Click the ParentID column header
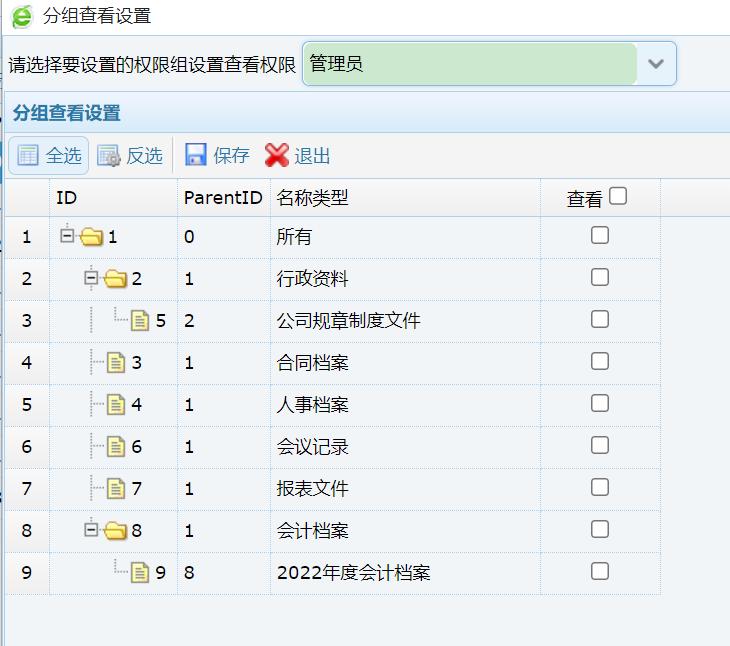Image resolution: width=730 pixels, height=646 pixels. pos(223,198)
